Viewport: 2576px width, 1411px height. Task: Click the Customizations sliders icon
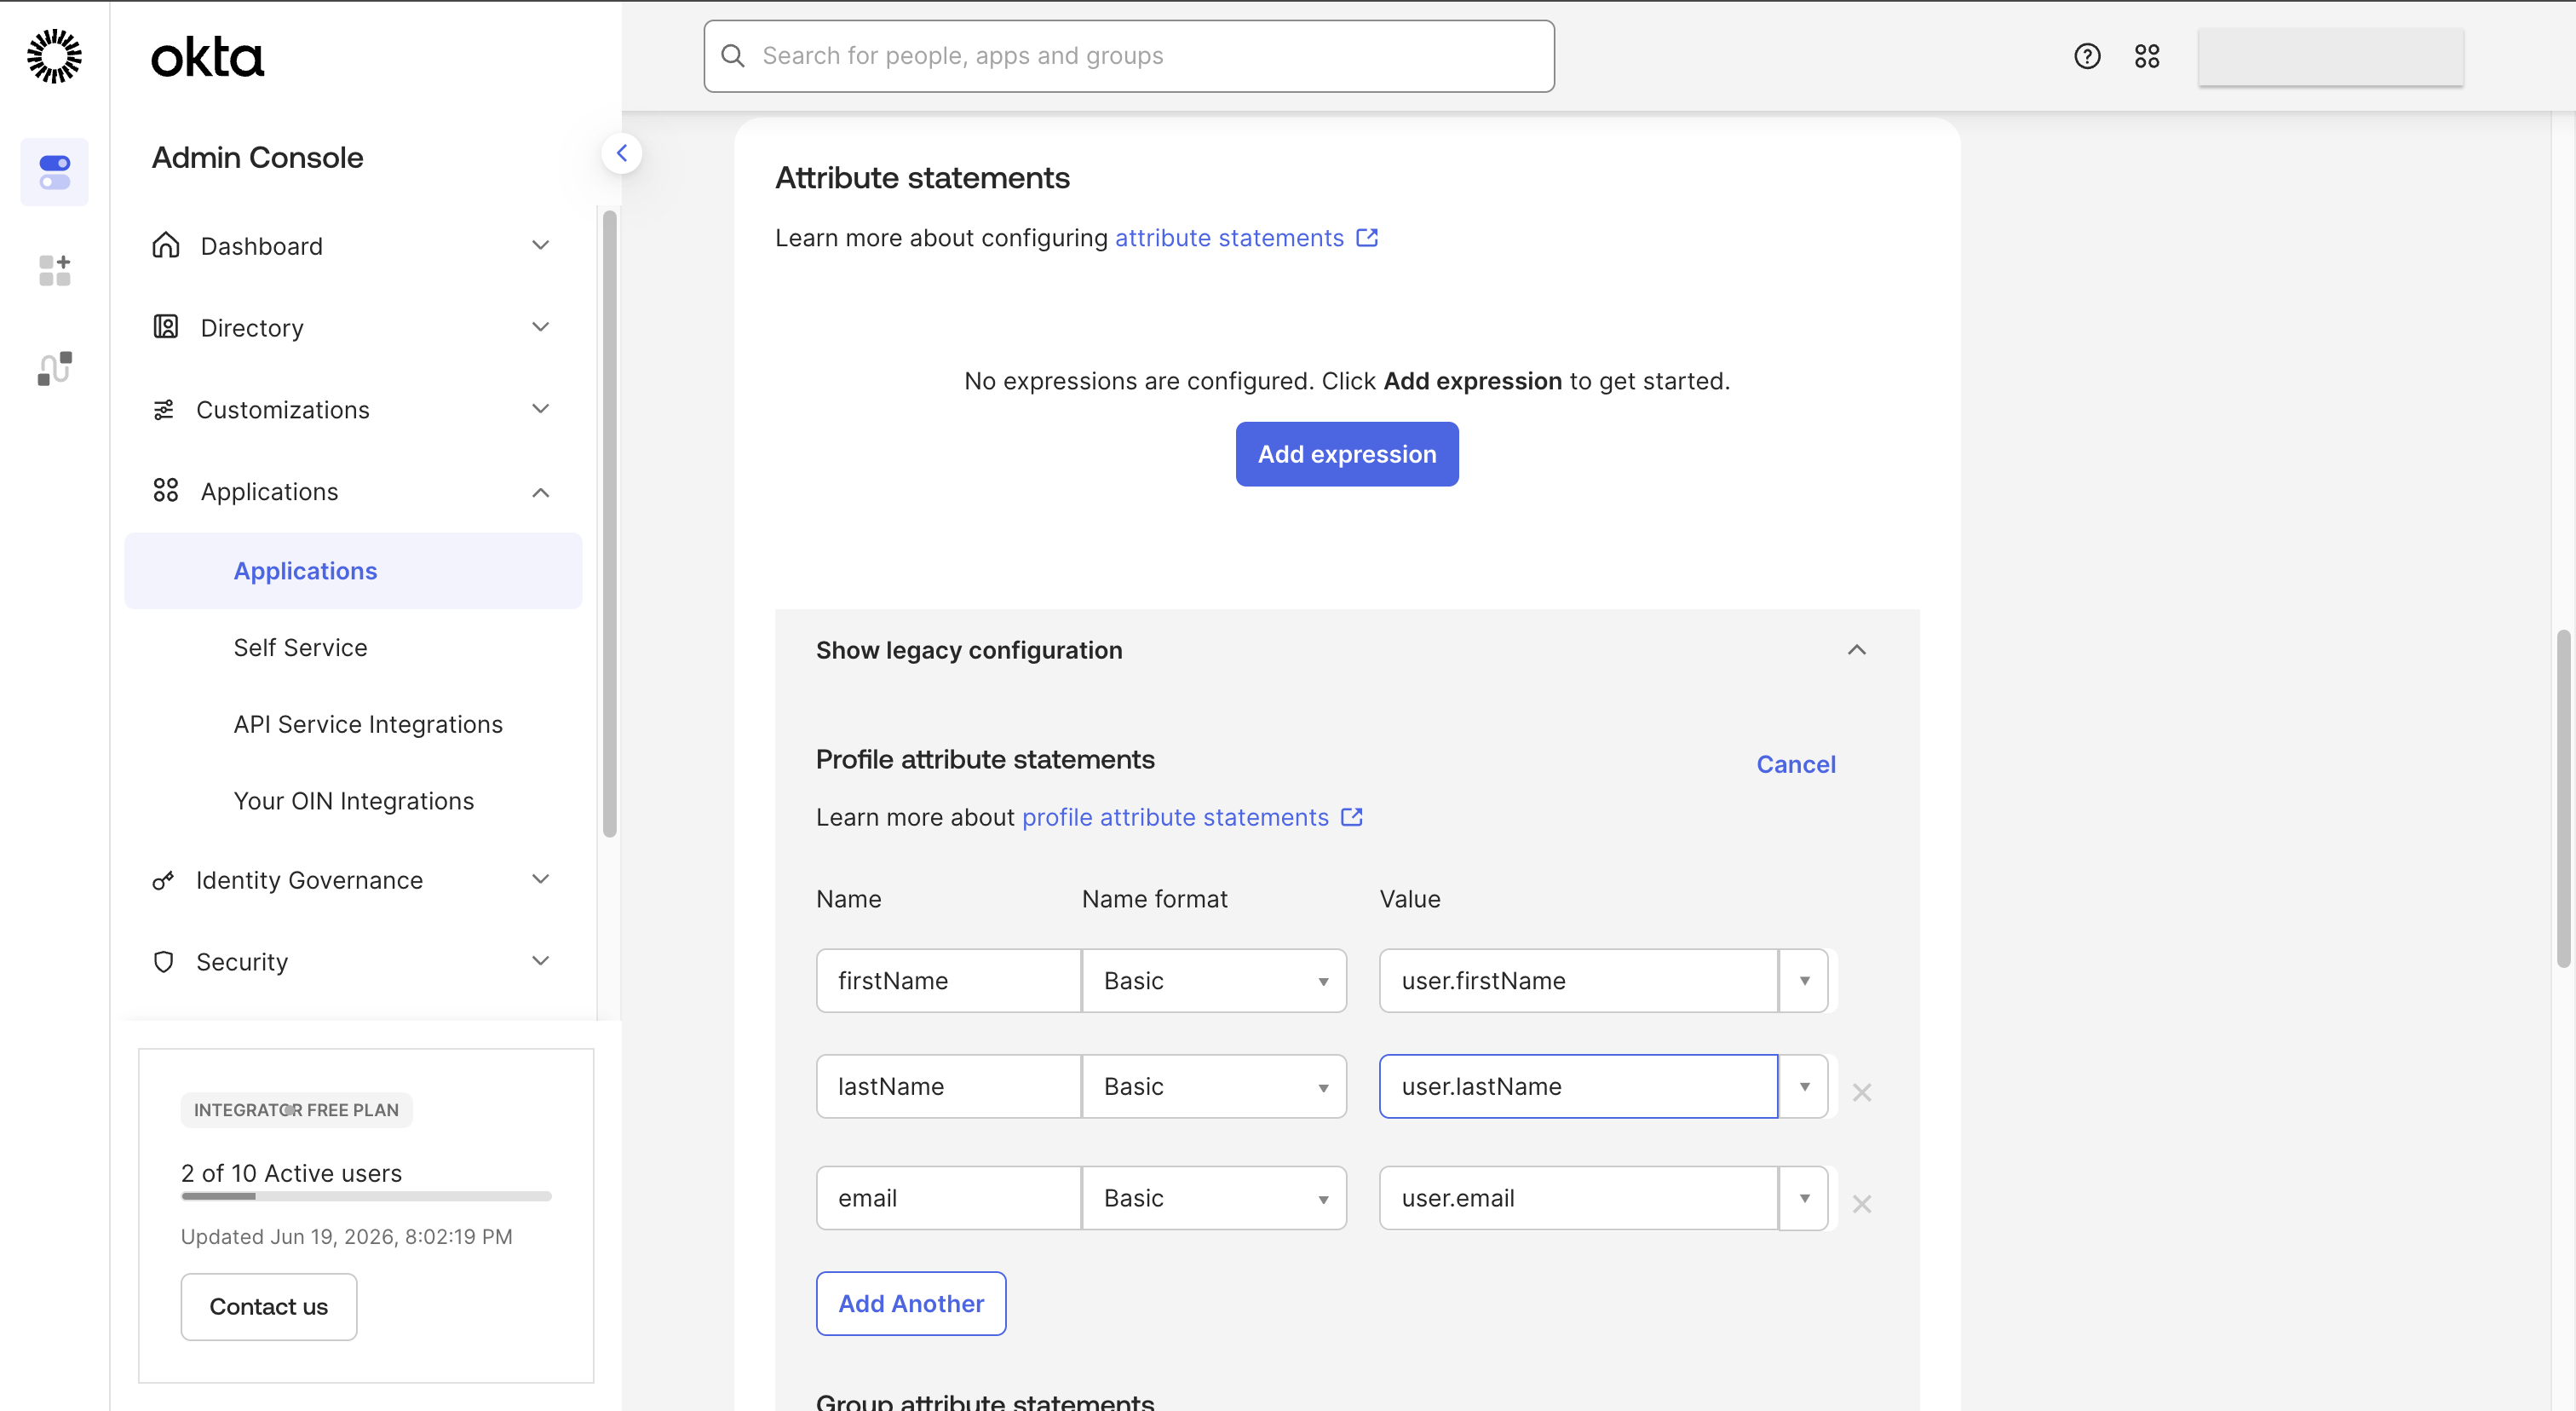click(163, 409)
